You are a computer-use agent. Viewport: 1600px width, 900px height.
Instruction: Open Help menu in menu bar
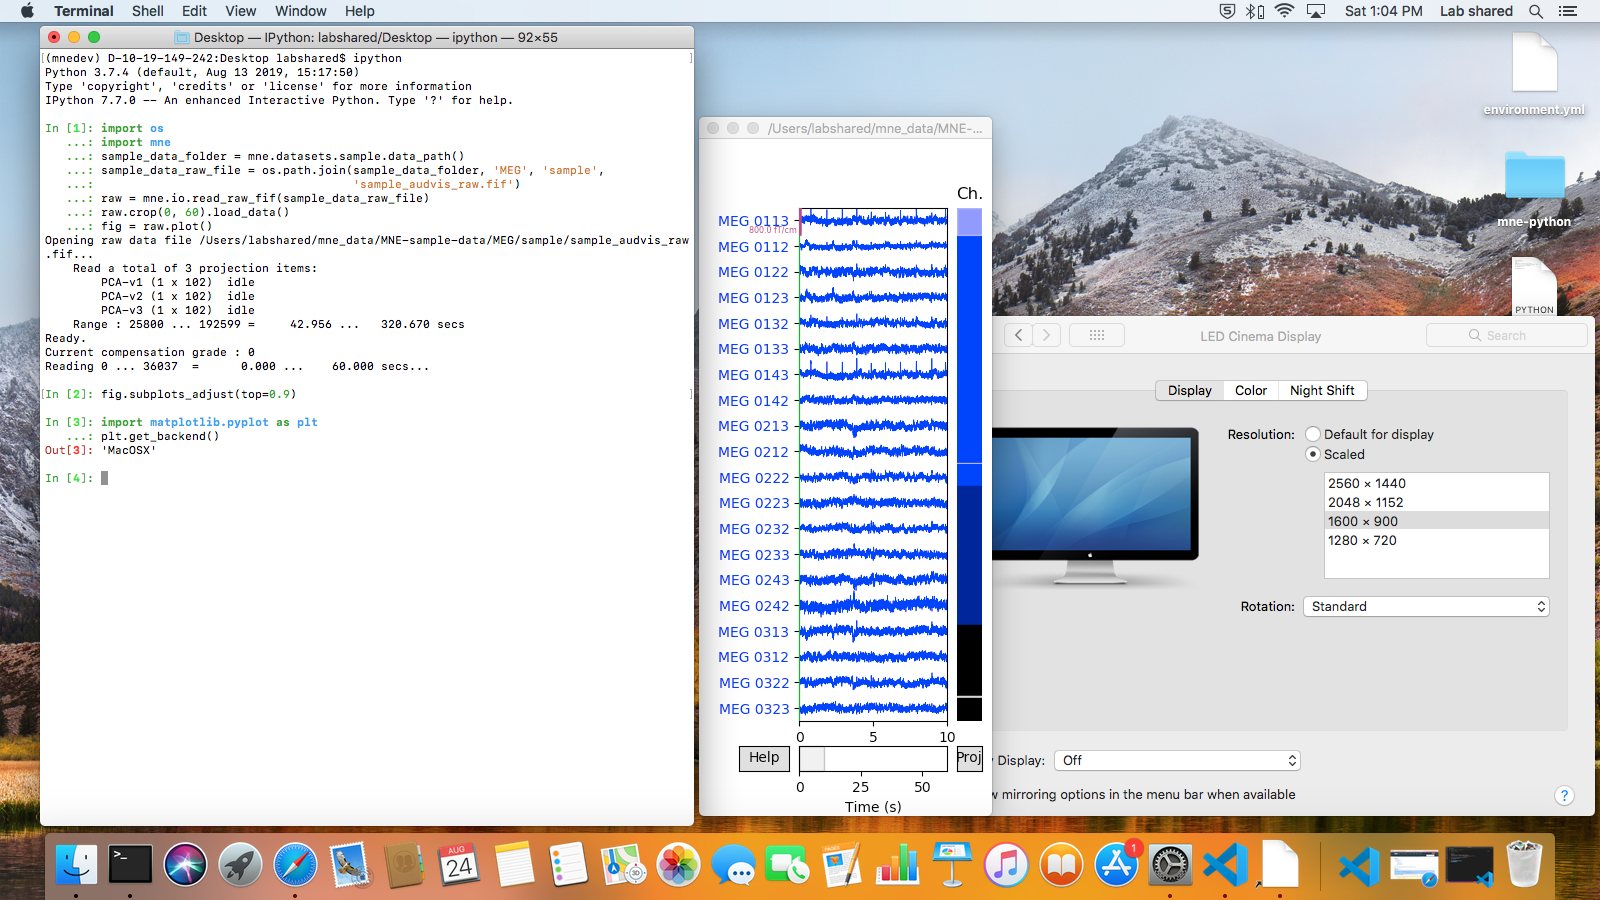click(360, 11)
